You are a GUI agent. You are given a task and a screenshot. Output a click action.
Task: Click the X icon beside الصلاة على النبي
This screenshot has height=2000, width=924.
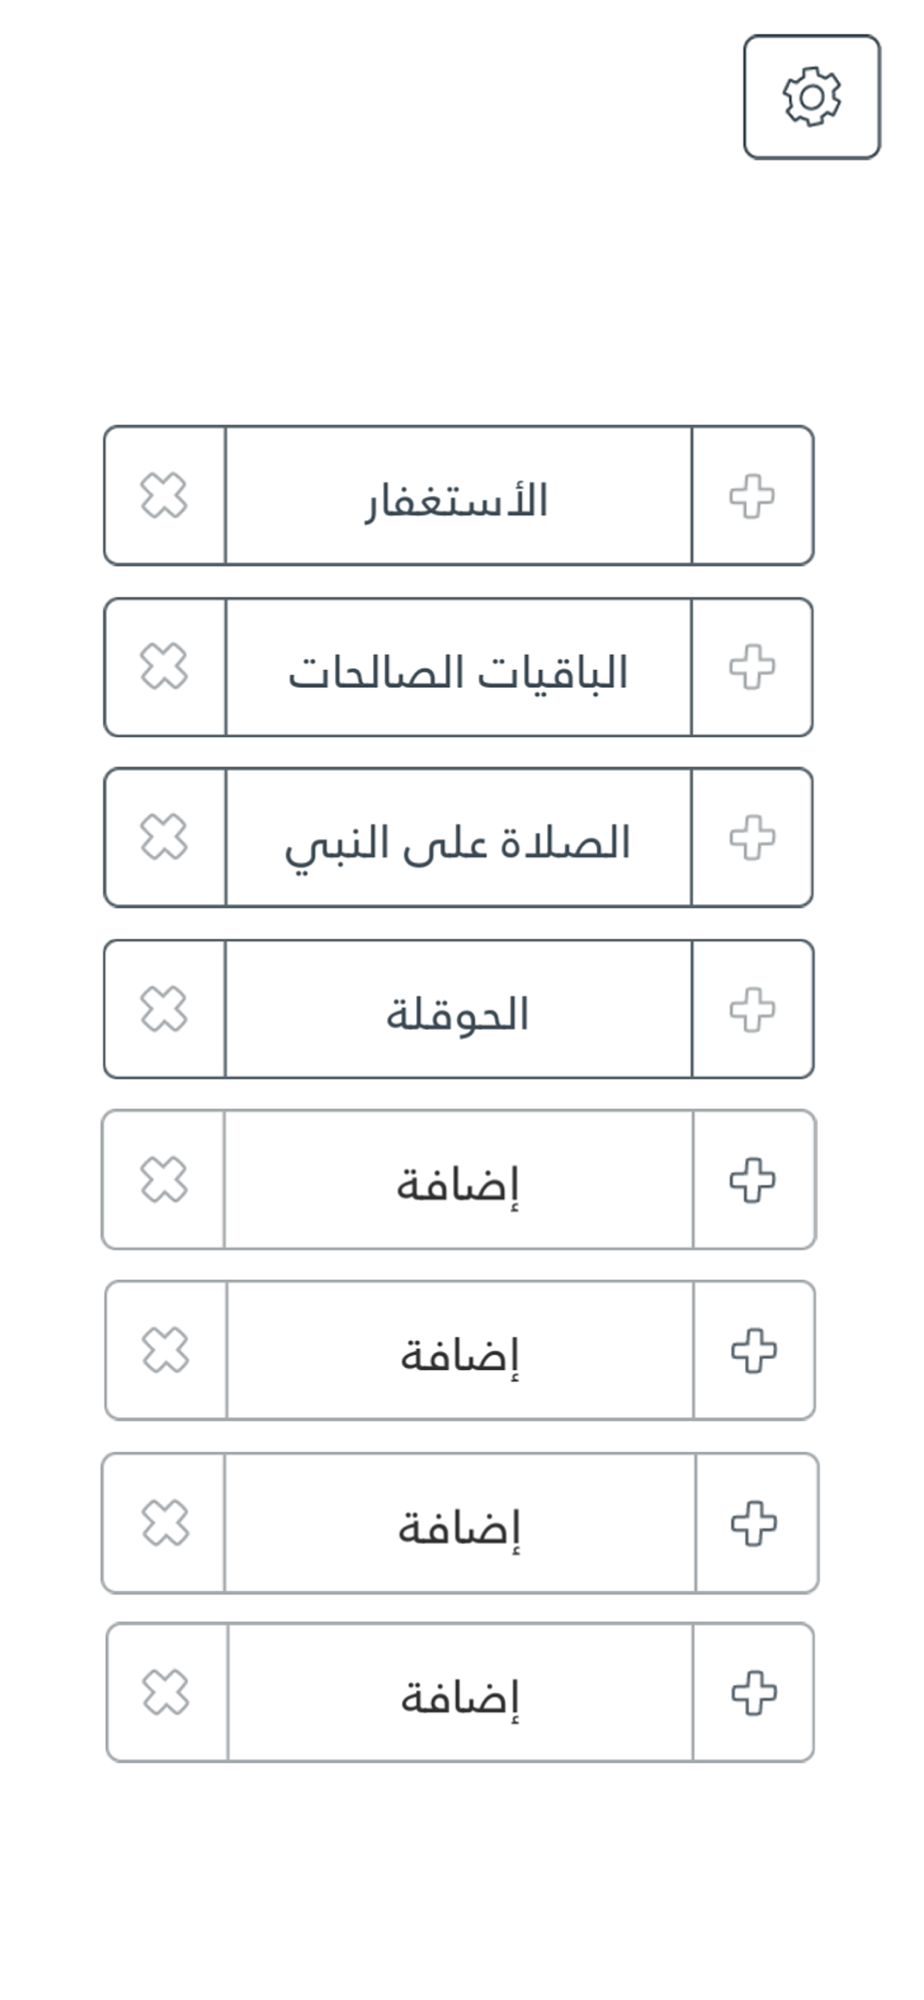(164, 838)
